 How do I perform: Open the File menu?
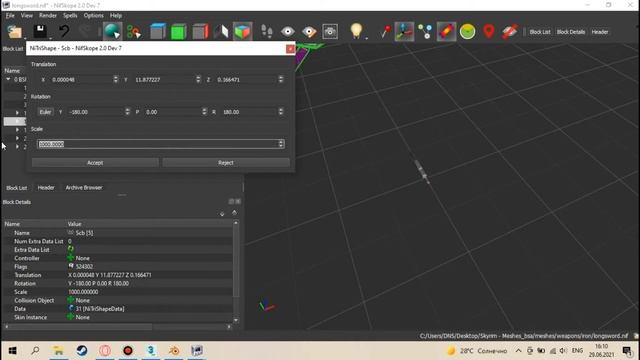pyautogui.click(x=10, y=16)
